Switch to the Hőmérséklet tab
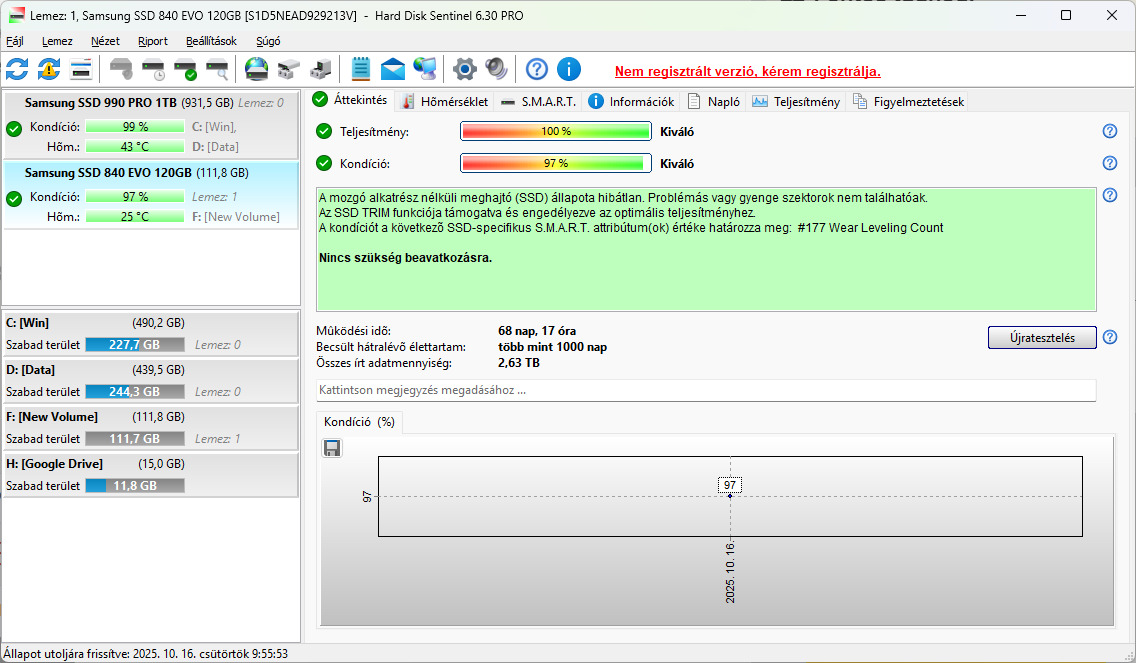 (x=445, y=101)
